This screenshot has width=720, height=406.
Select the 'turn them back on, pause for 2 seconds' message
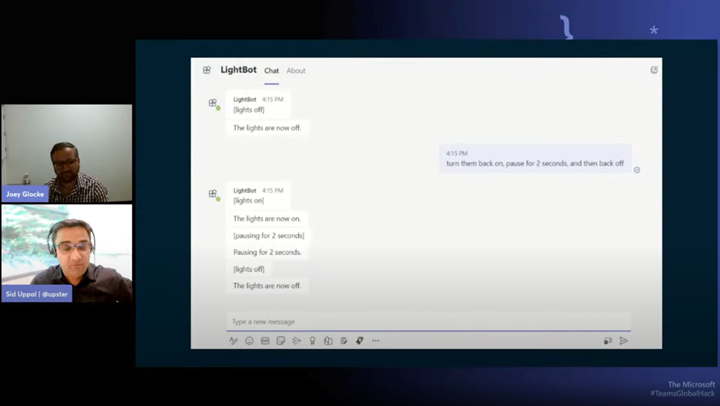click(x=535, y=159)
